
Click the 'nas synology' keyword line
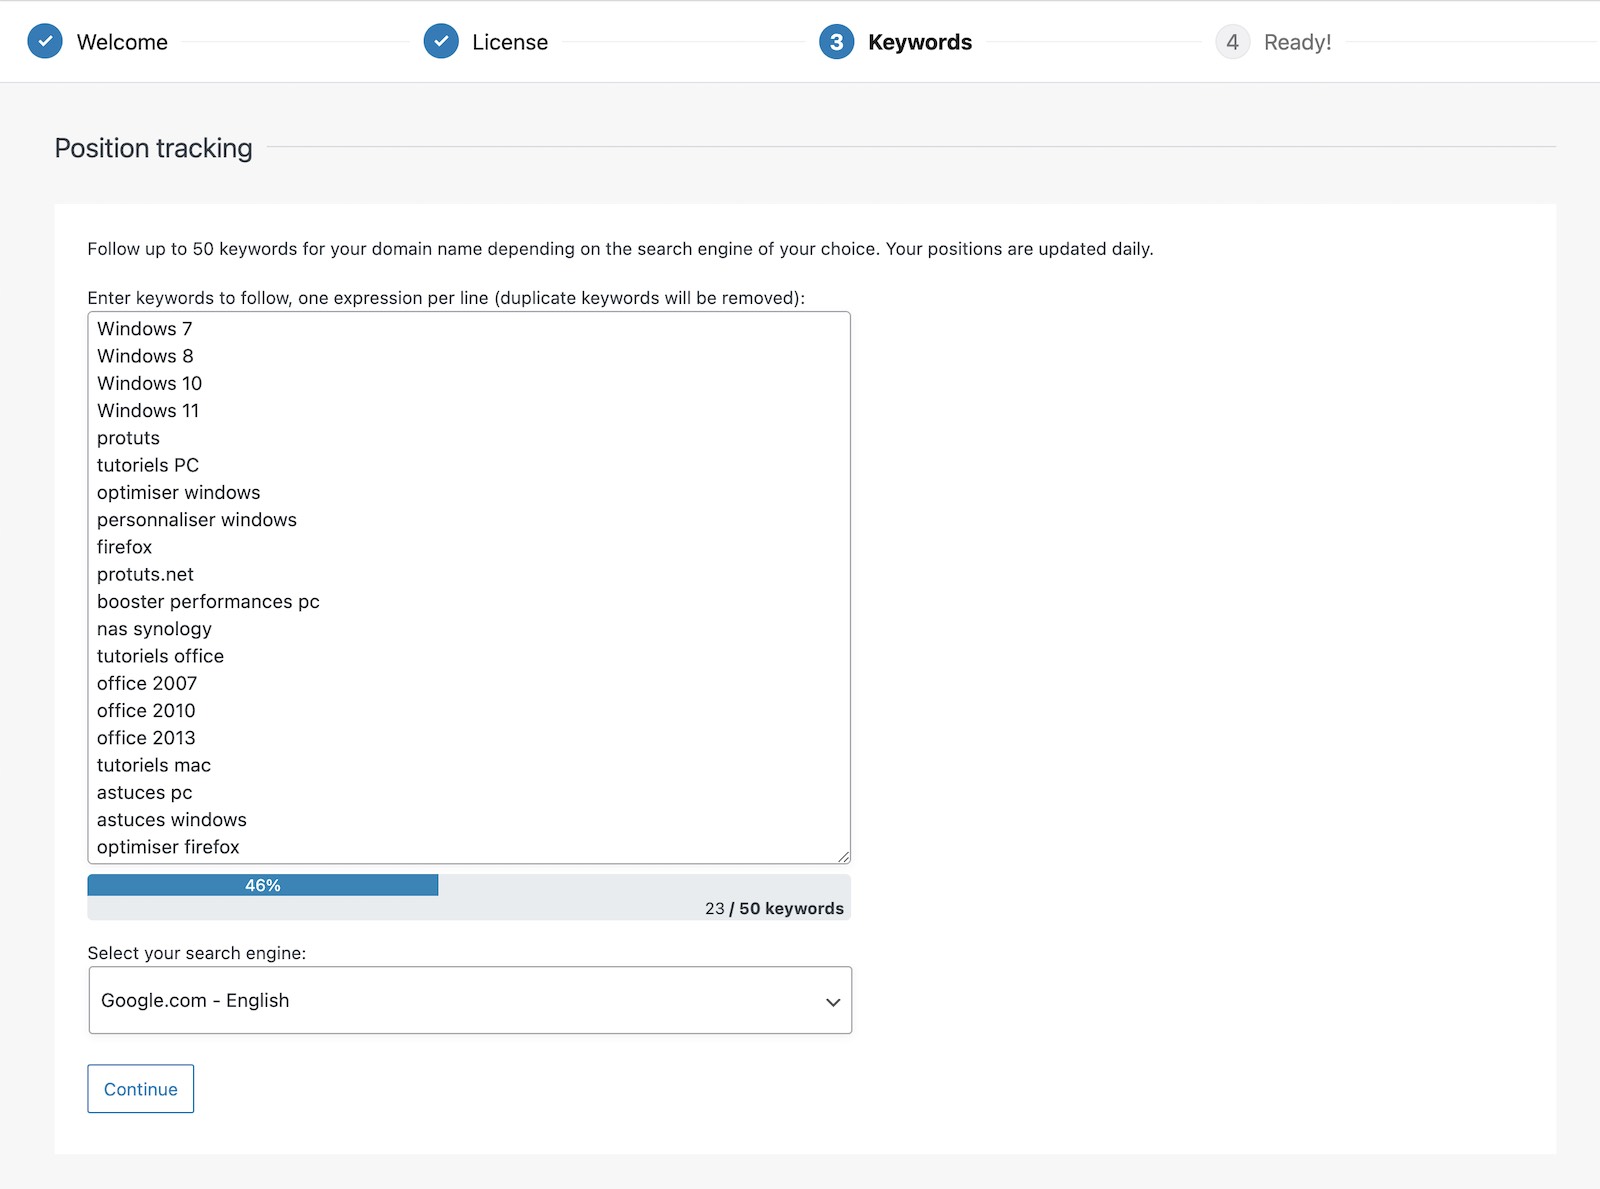coord(154,629)
